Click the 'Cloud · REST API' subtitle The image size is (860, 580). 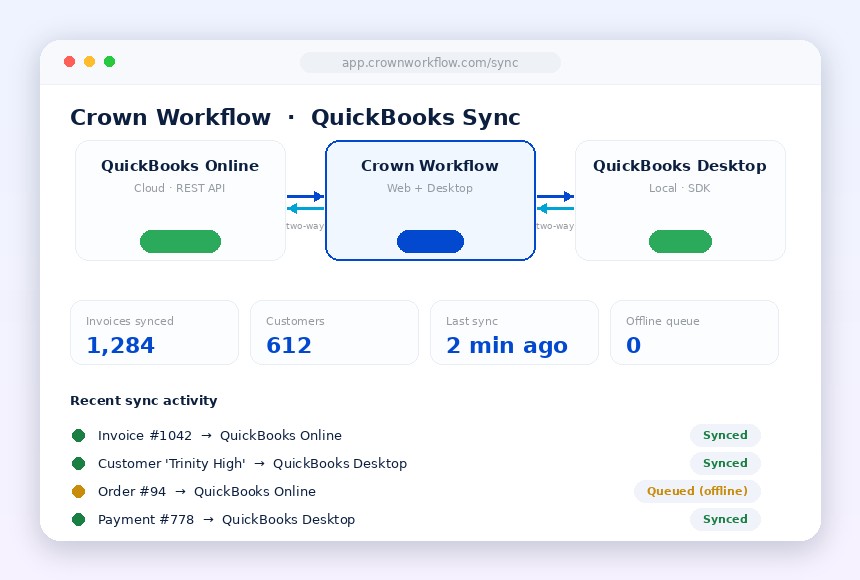pyautogui.click(x=179, y=188)
